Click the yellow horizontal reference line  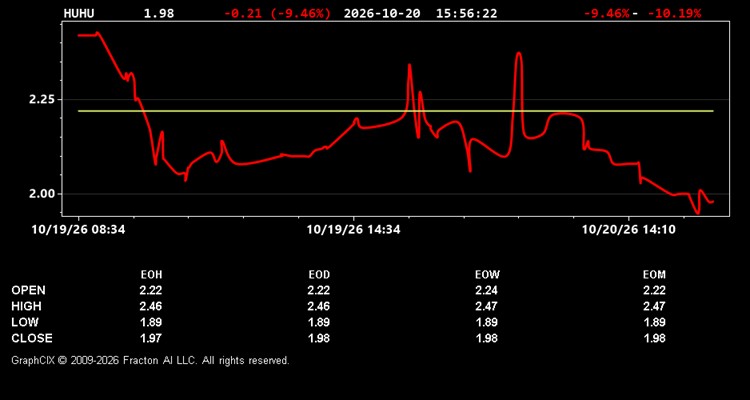(396, 111)
